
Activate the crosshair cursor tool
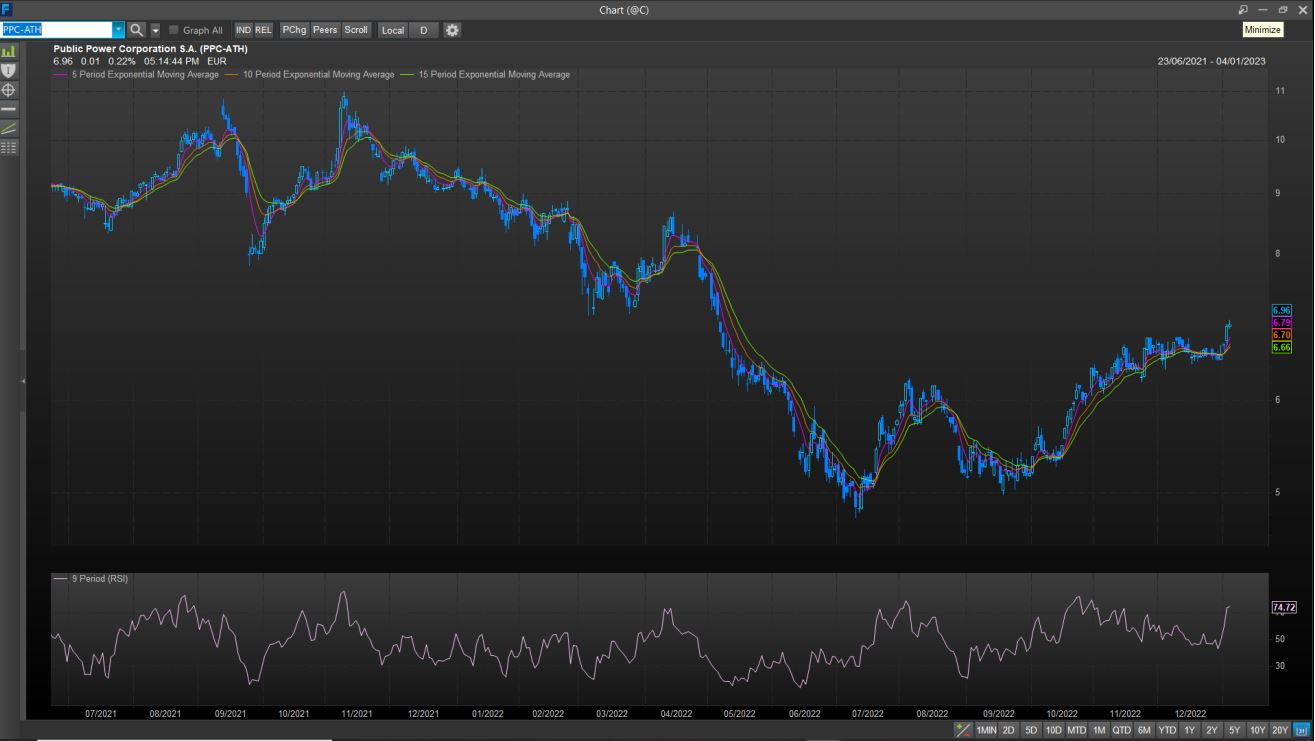point(9,90)
